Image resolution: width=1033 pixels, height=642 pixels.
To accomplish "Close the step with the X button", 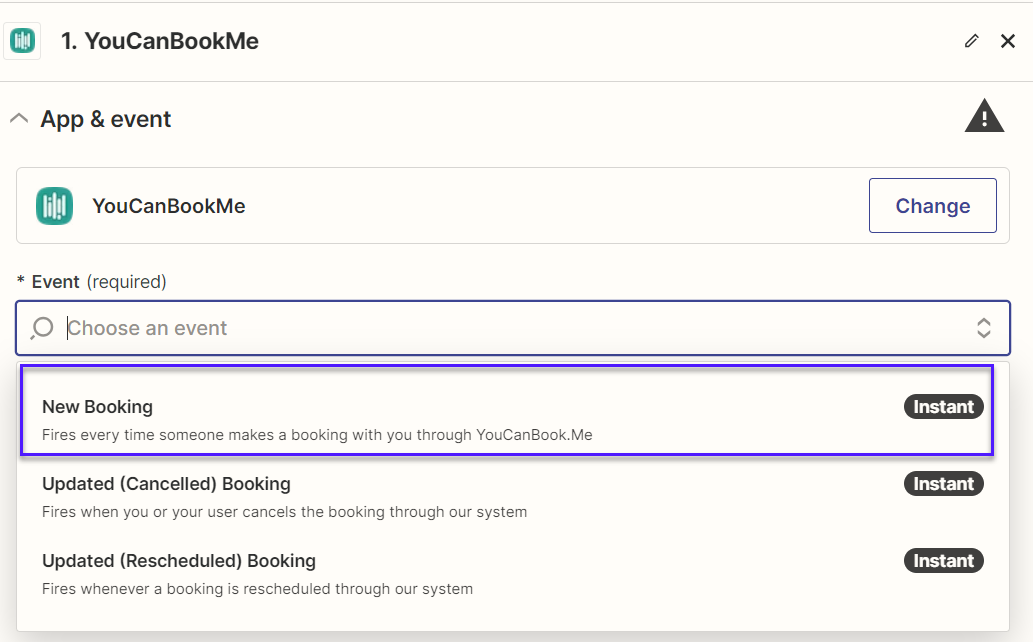I will pyautogui.click(x=1008, y=41).
